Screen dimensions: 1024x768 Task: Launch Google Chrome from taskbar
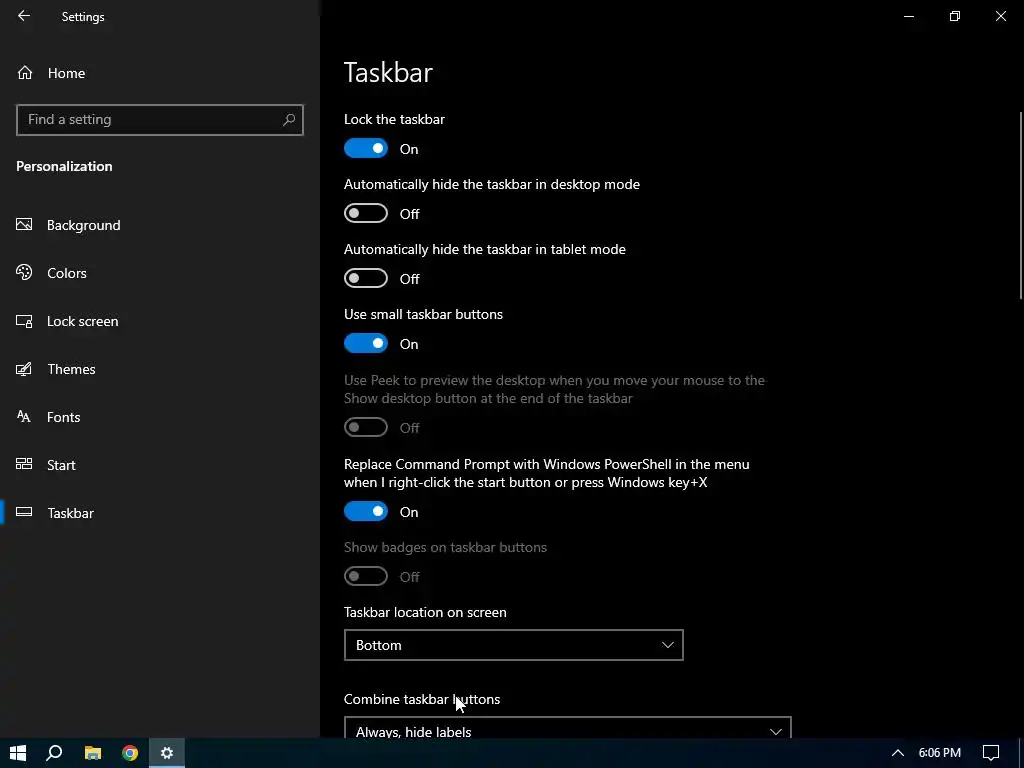click(130, 753)
